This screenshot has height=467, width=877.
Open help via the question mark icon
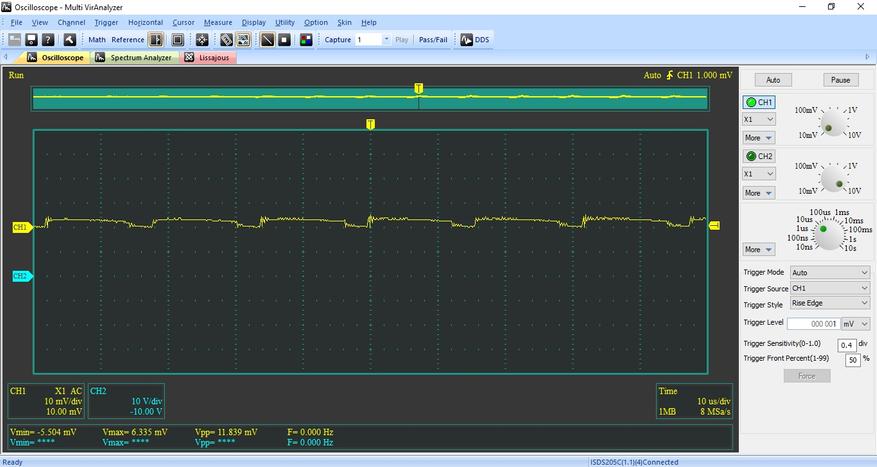(47, 40)
